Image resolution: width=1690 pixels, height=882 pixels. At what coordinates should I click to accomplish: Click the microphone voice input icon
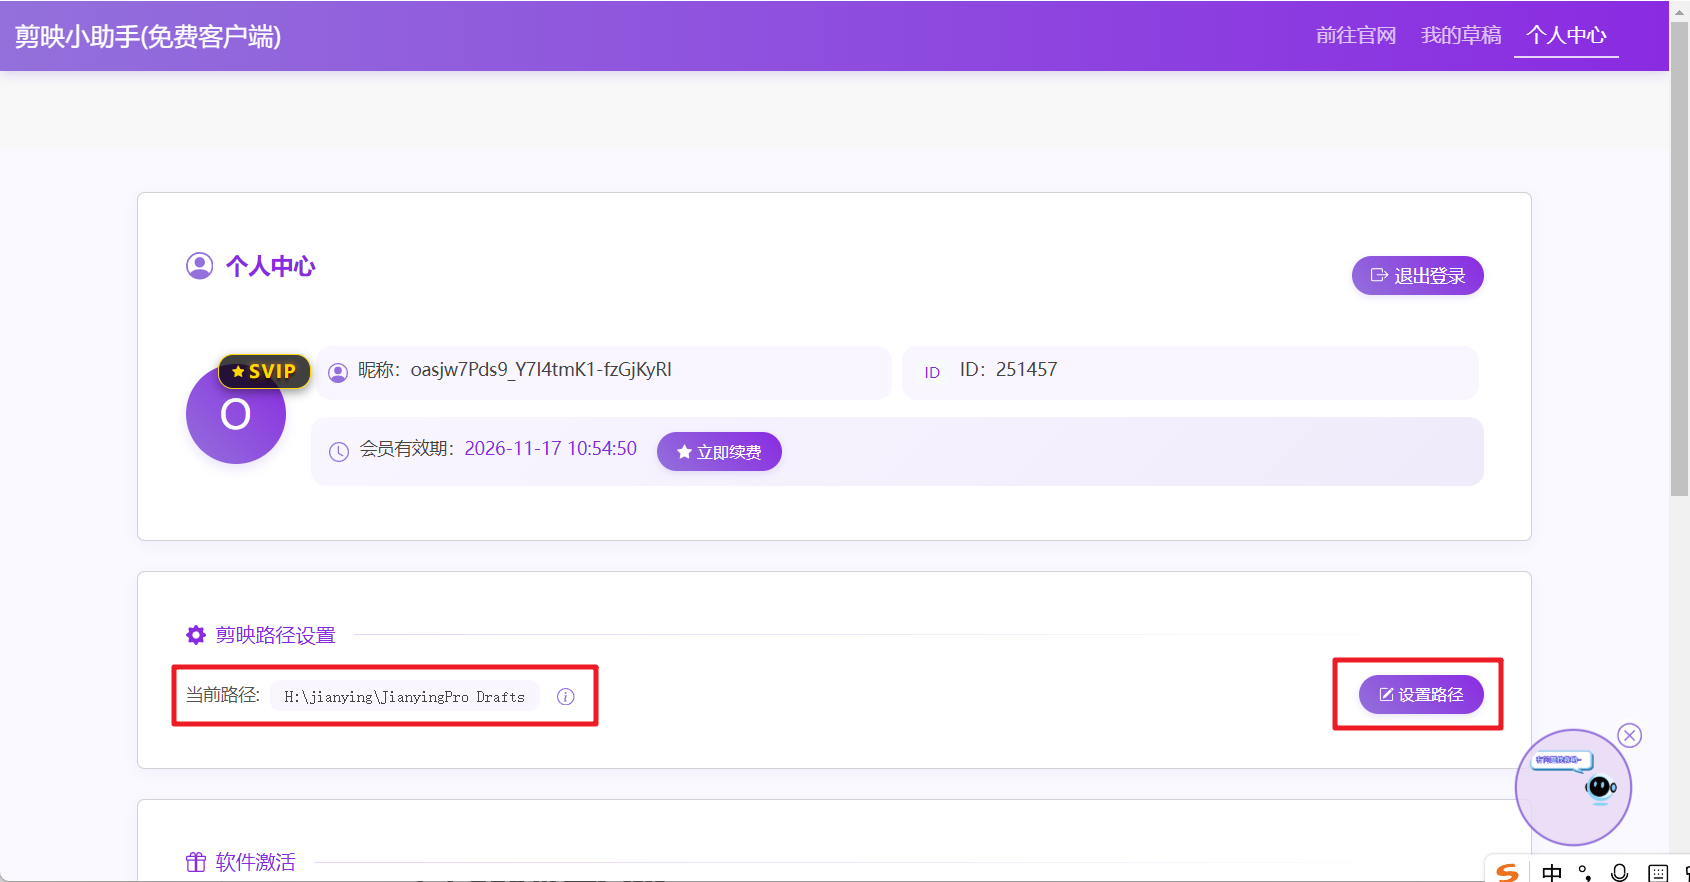pyautogui.click(x=1620, y=872)
